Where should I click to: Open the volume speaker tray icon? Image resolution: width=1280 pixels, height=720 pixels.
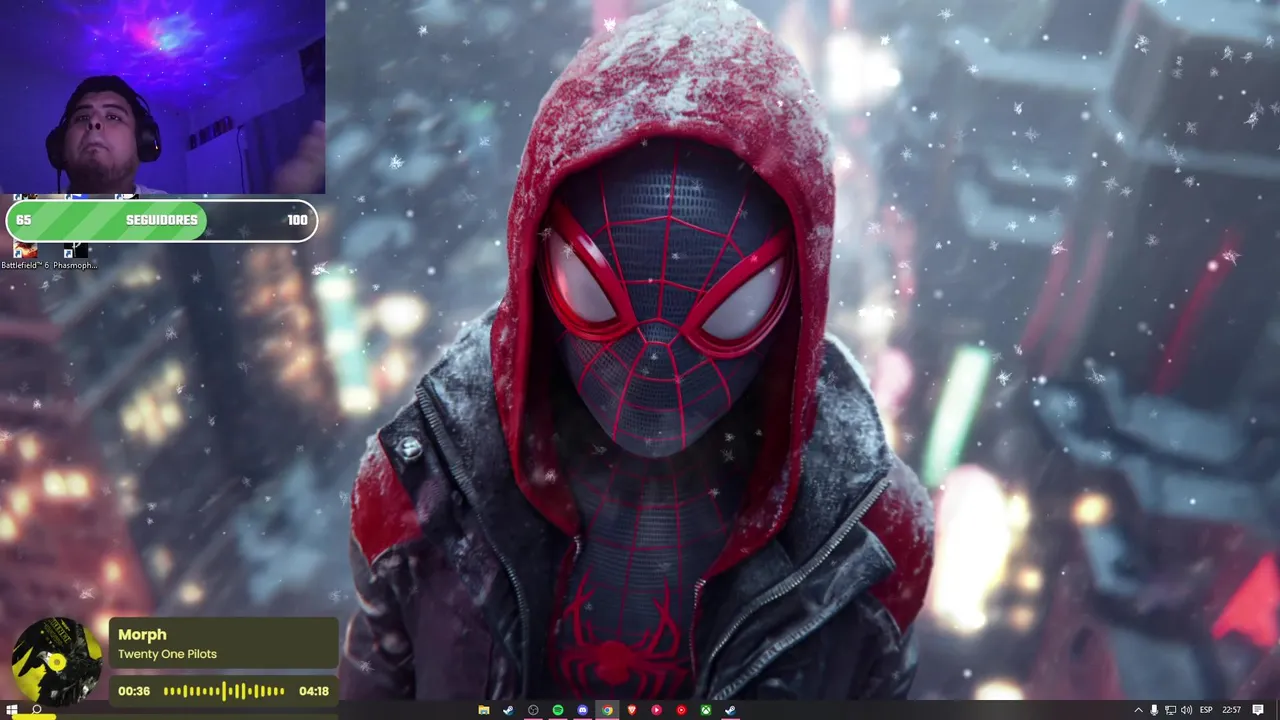pyautogui.click(x=1186, y=710)
